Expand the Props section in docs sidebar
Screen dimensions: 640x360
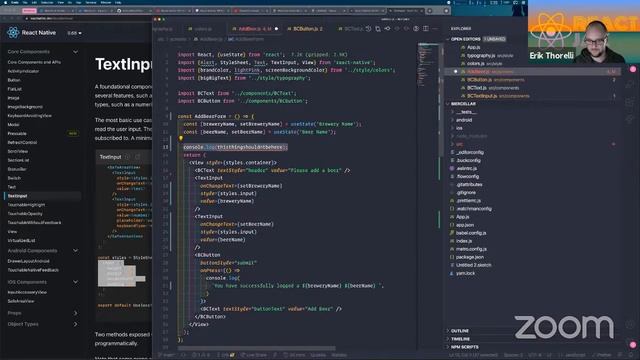[x=75, y=313]
